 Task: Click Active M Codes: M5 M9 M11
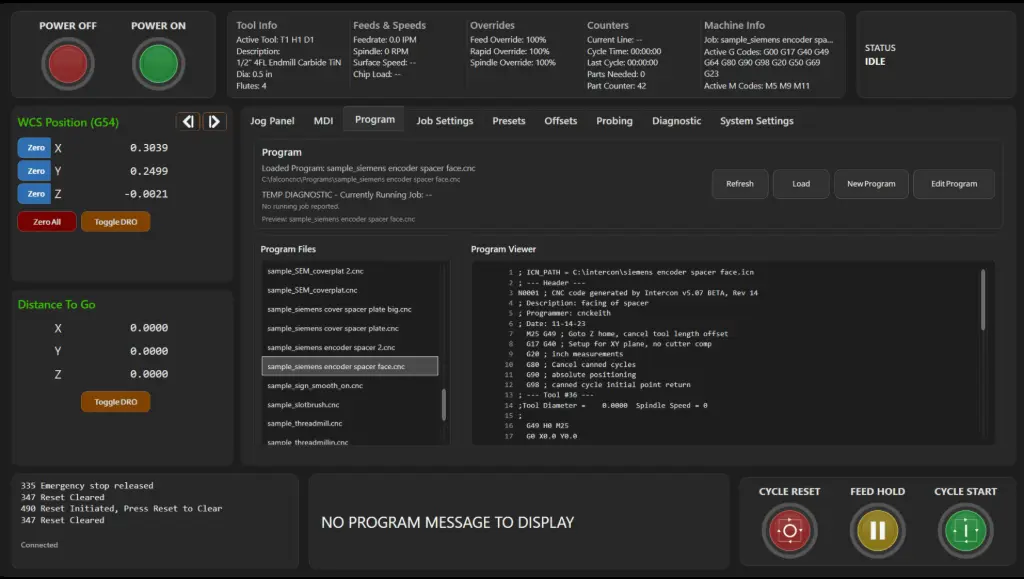(756, 86)
